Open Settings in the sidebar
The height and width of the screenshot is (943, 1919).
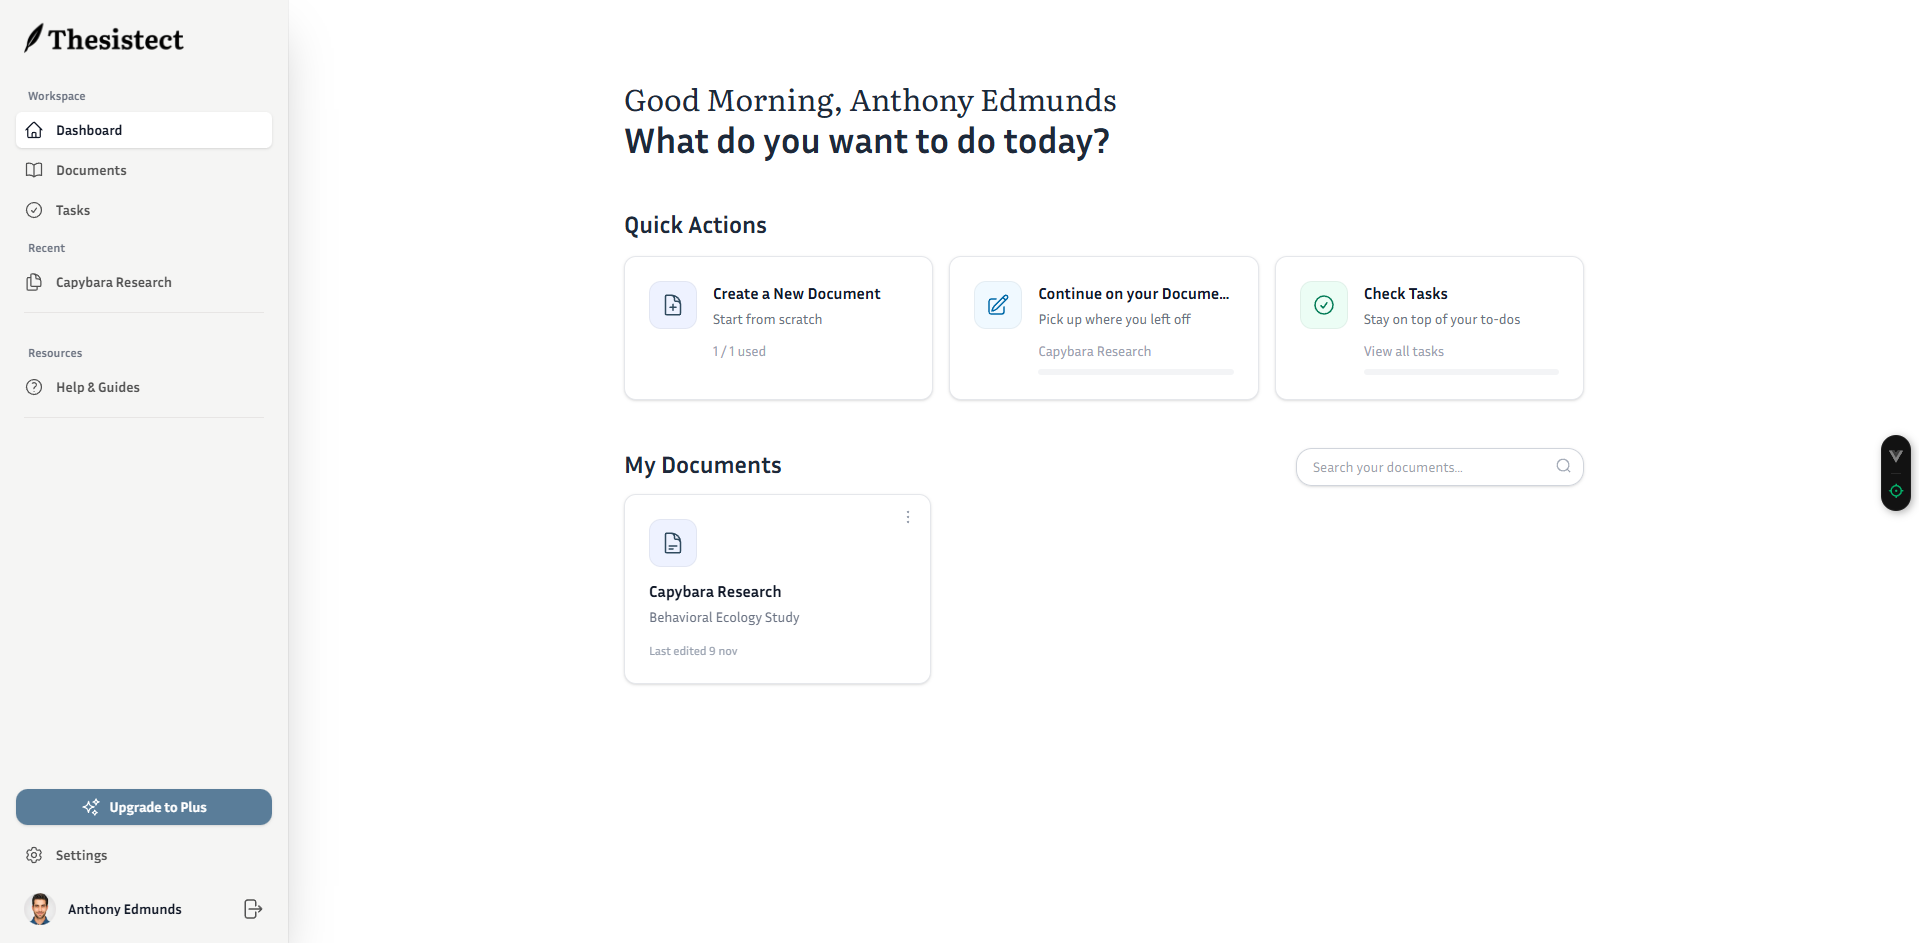[81, 855]
